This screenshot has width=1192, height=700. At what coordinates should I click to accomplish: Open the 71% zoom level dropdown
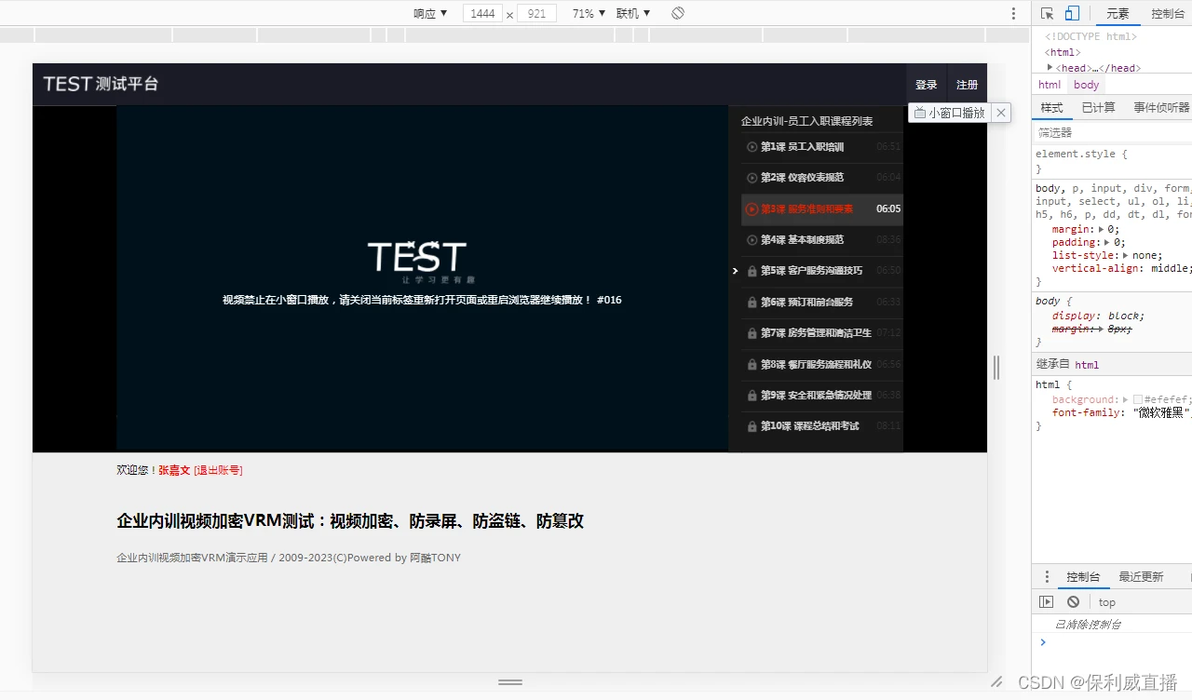click(588, 13)
